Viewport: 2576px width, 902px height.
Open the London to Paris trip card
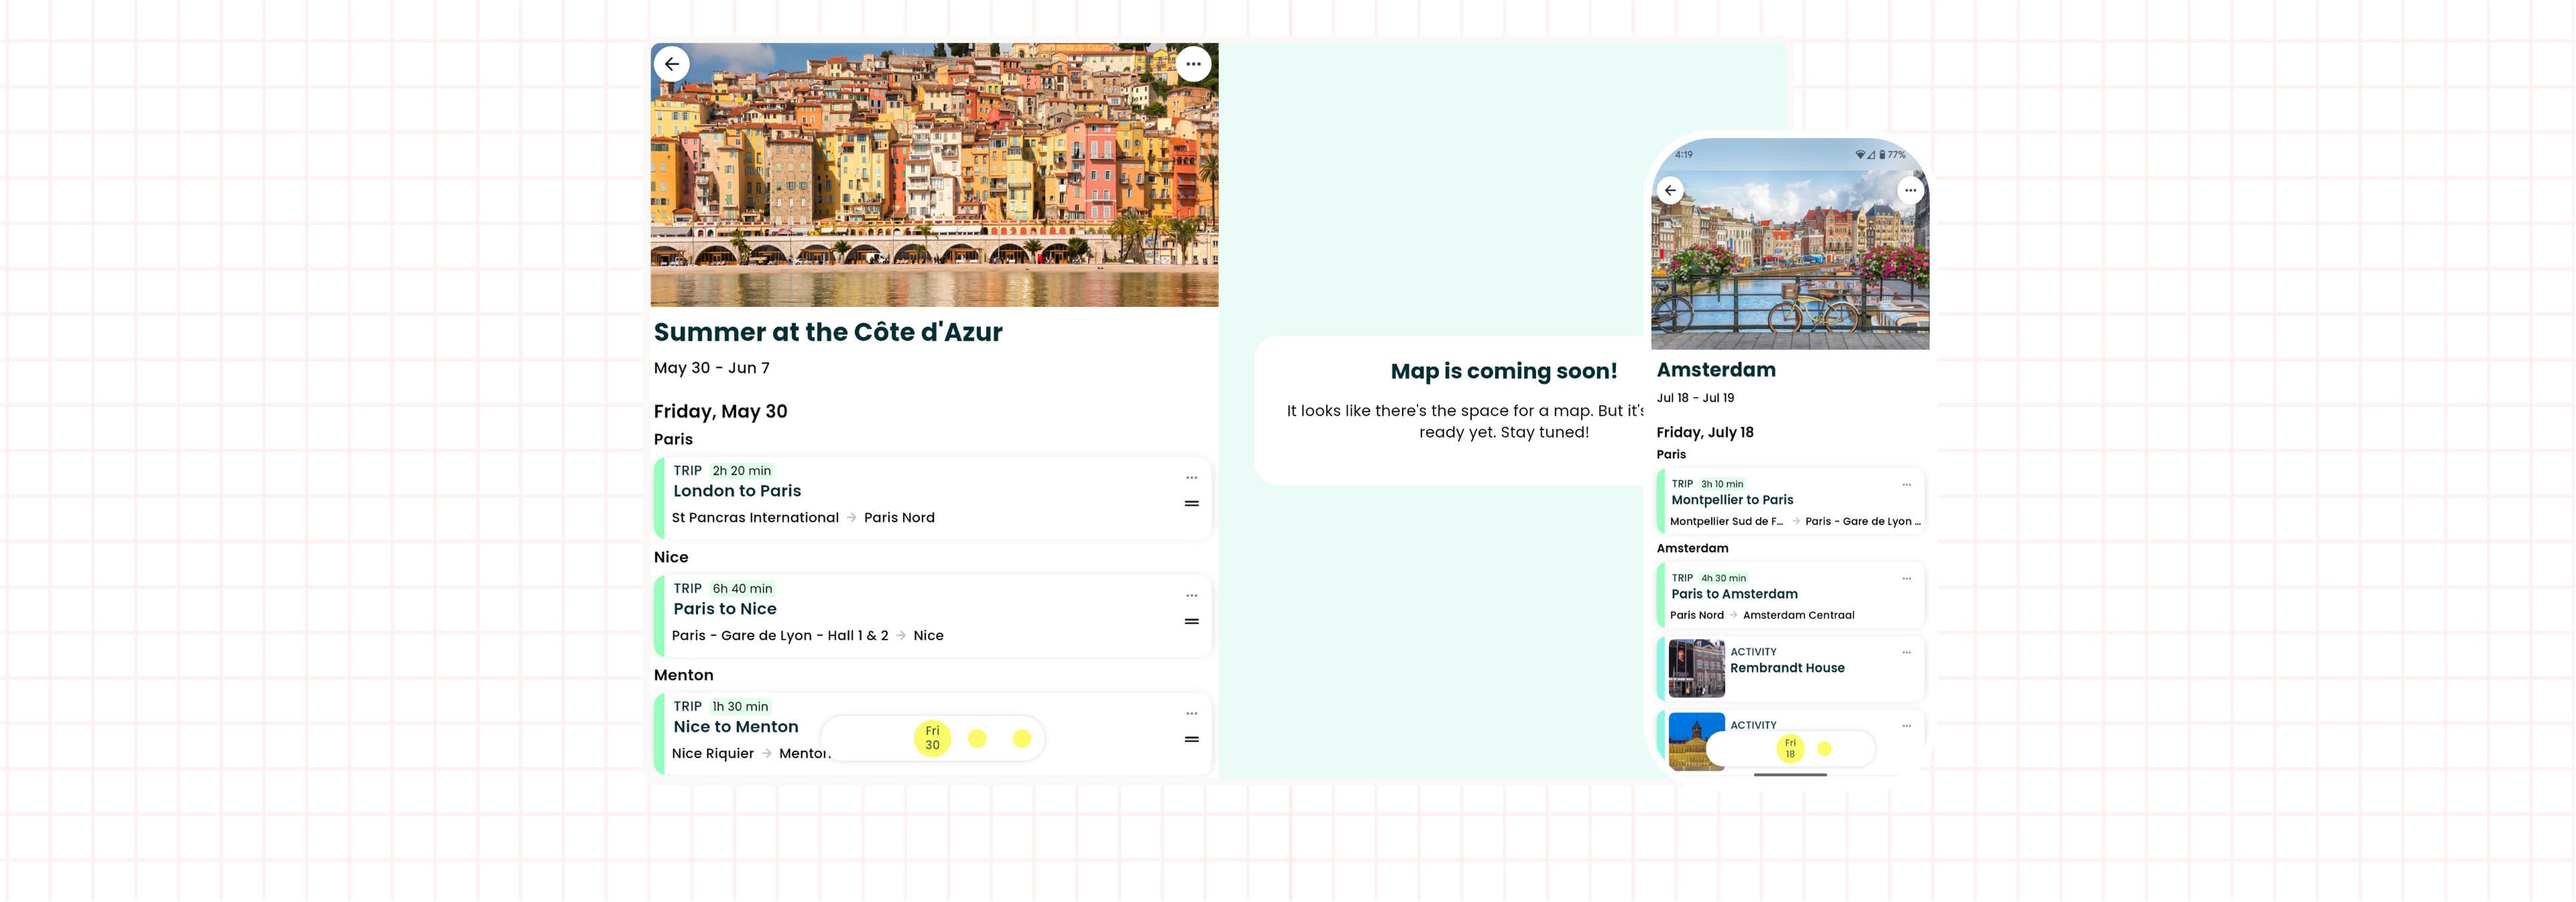click(932, 498)
